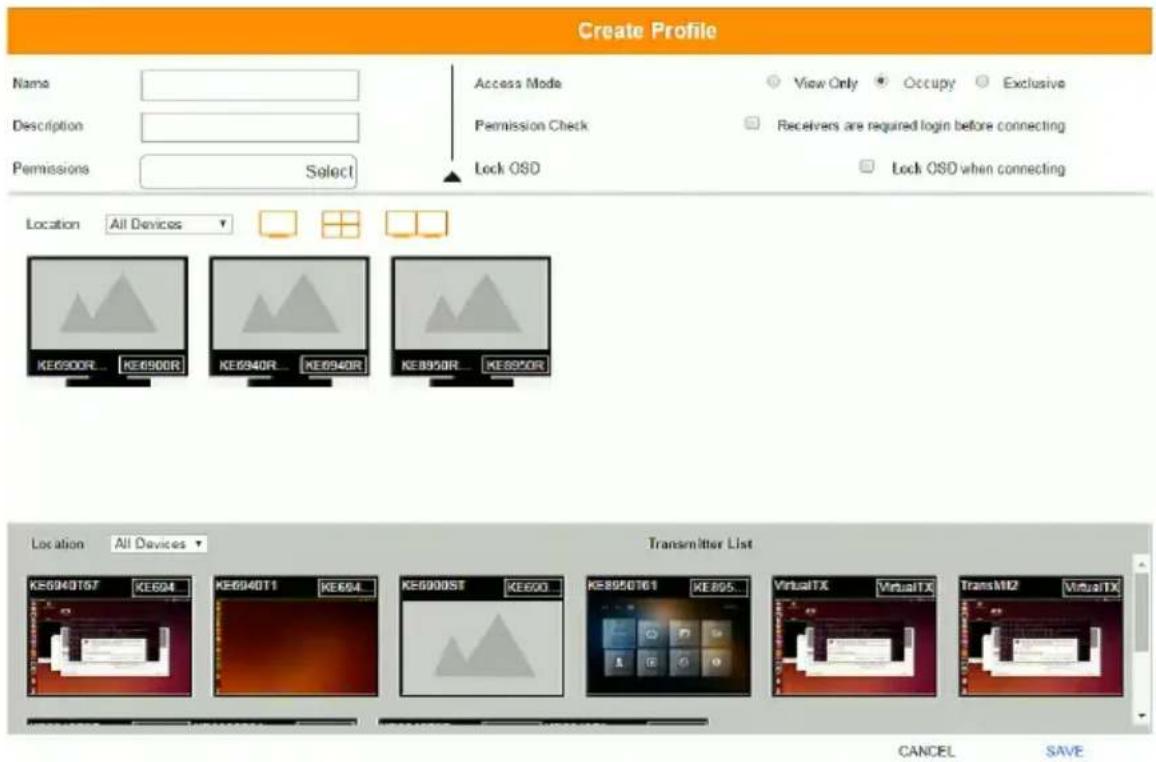Select the four-way grid layout icon
The image size is (1156, 762).
coord(341,224)
